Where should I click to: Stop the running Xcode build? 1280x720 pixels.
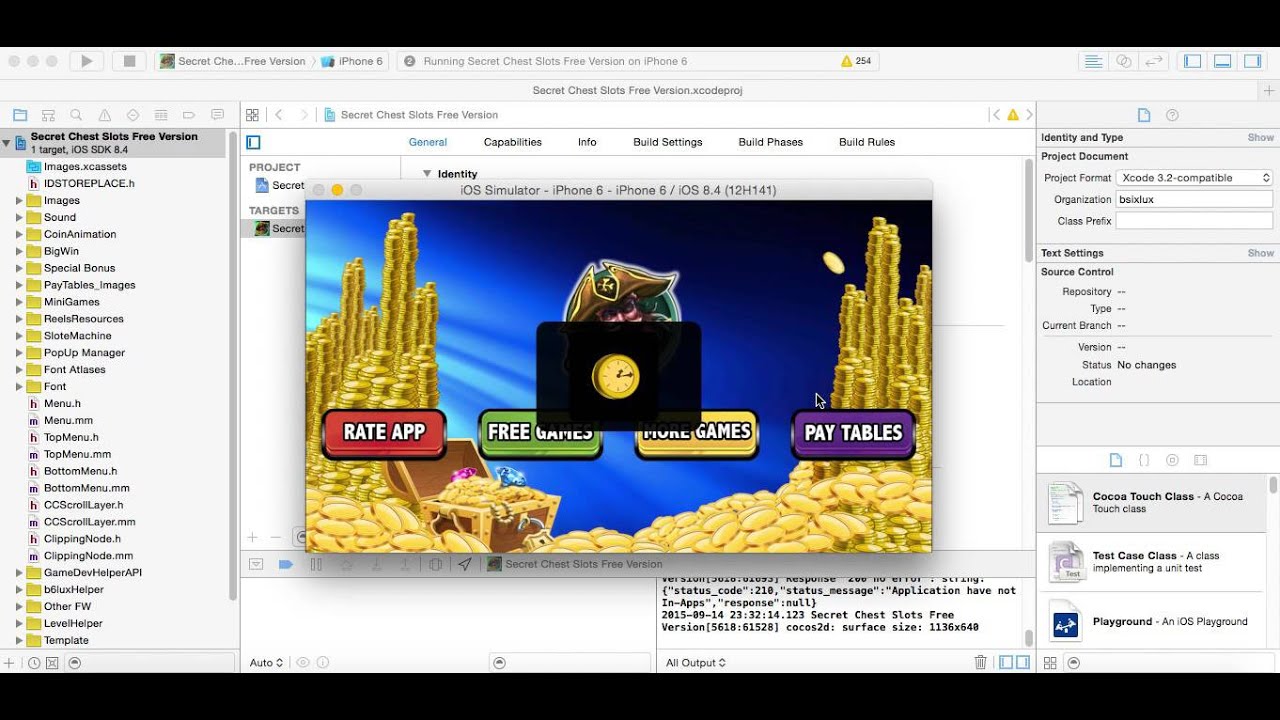click(x=129, y=61)
